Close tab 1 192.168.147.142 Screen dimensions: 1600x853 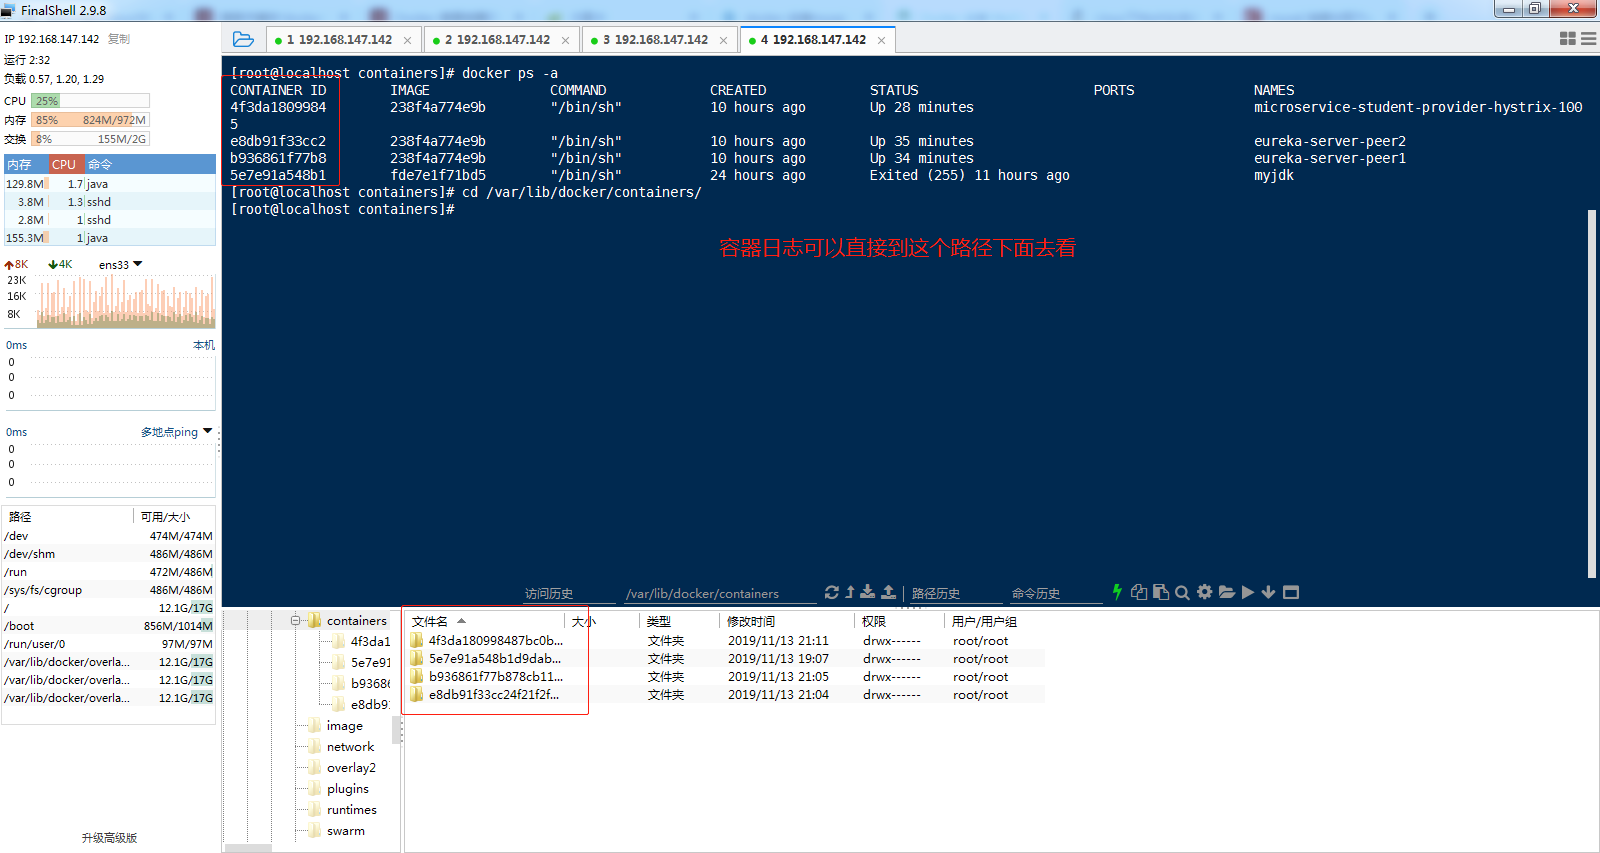pos(407,40)
